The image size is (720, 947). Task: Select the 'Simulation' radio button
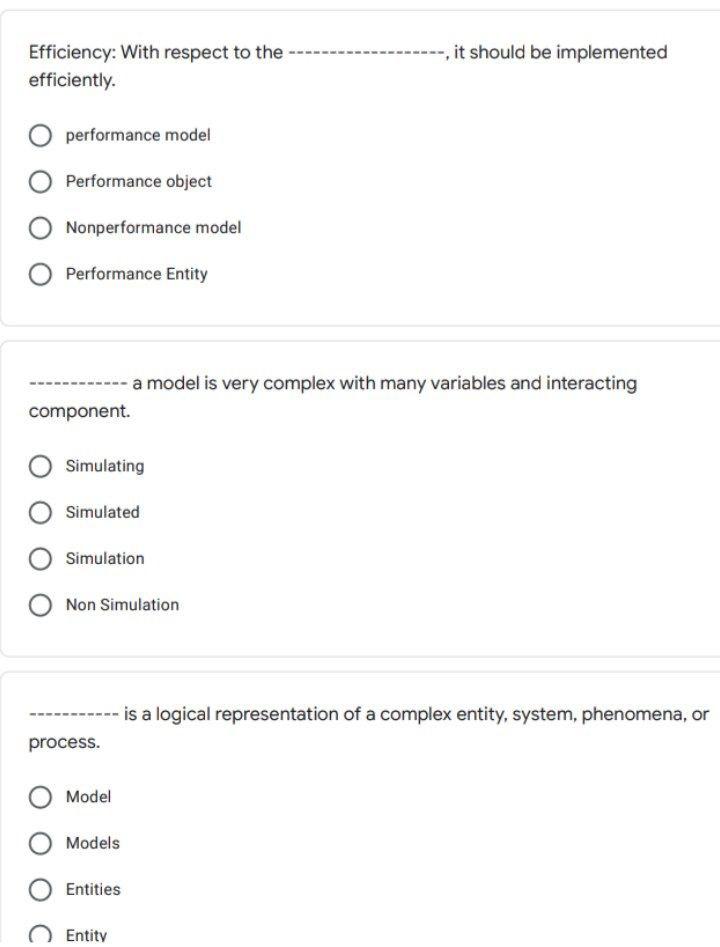point(40,558)
